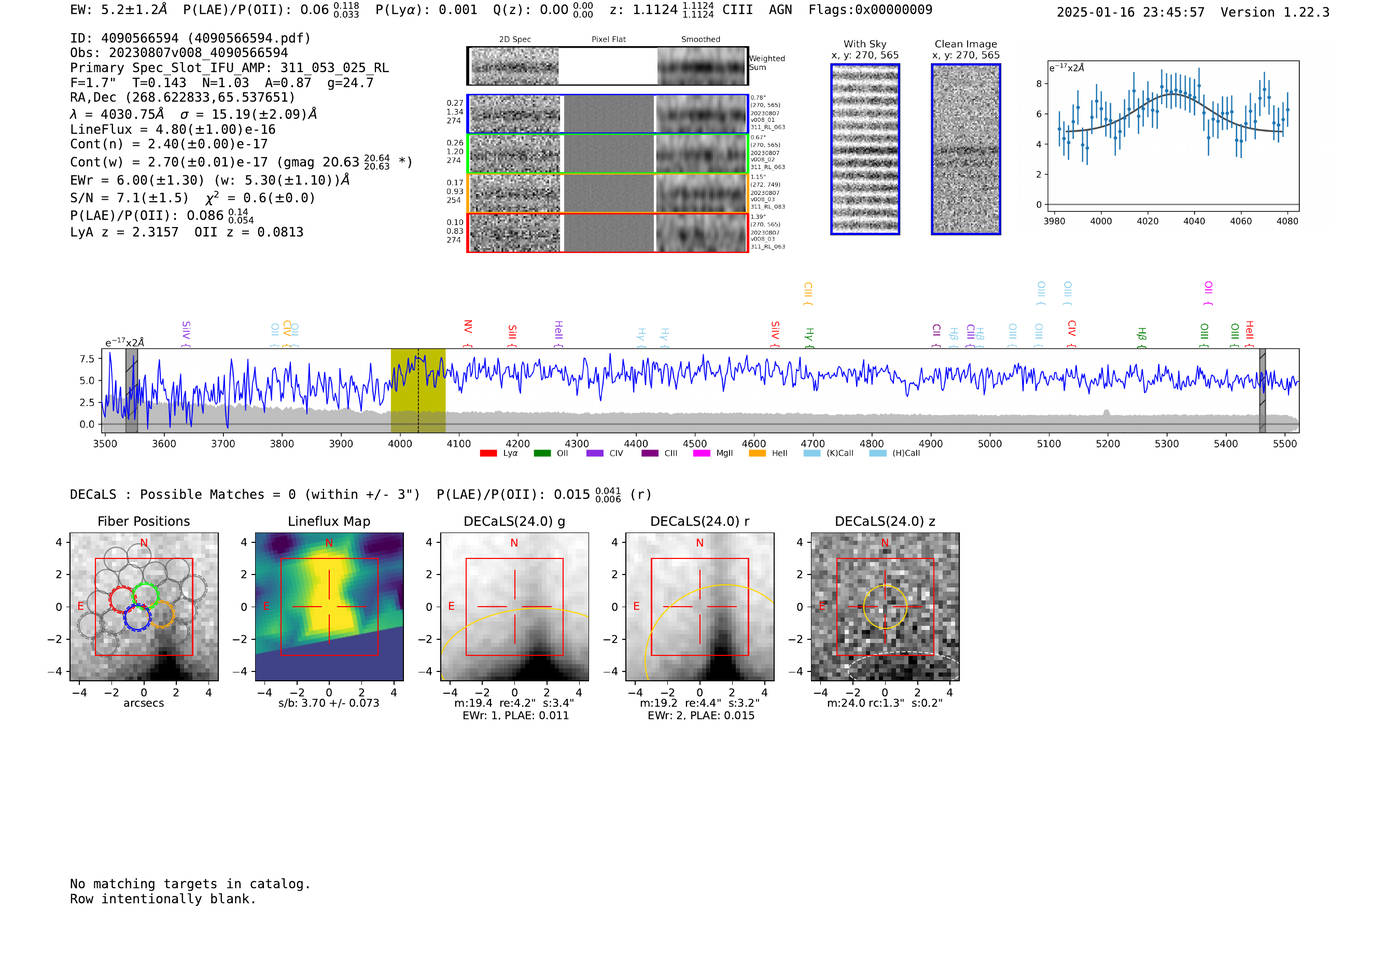Click the yellow highlighted emission line region
The height and width of the screenshot is (953, 1400).
pos(418,390)
